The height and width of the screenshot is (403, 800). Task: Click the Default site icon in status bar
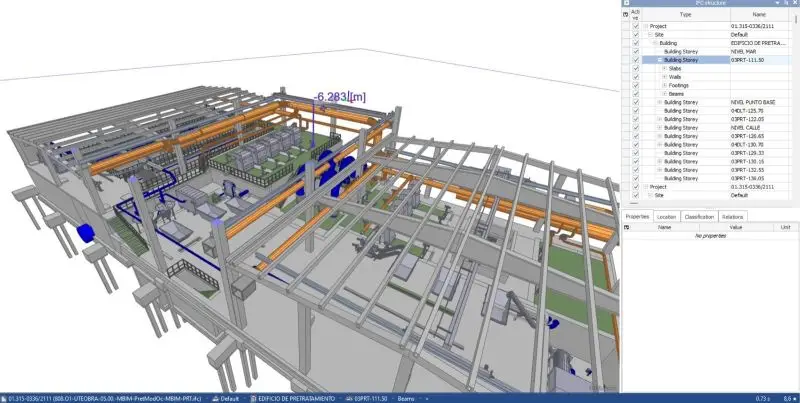[x=215, y=398]
